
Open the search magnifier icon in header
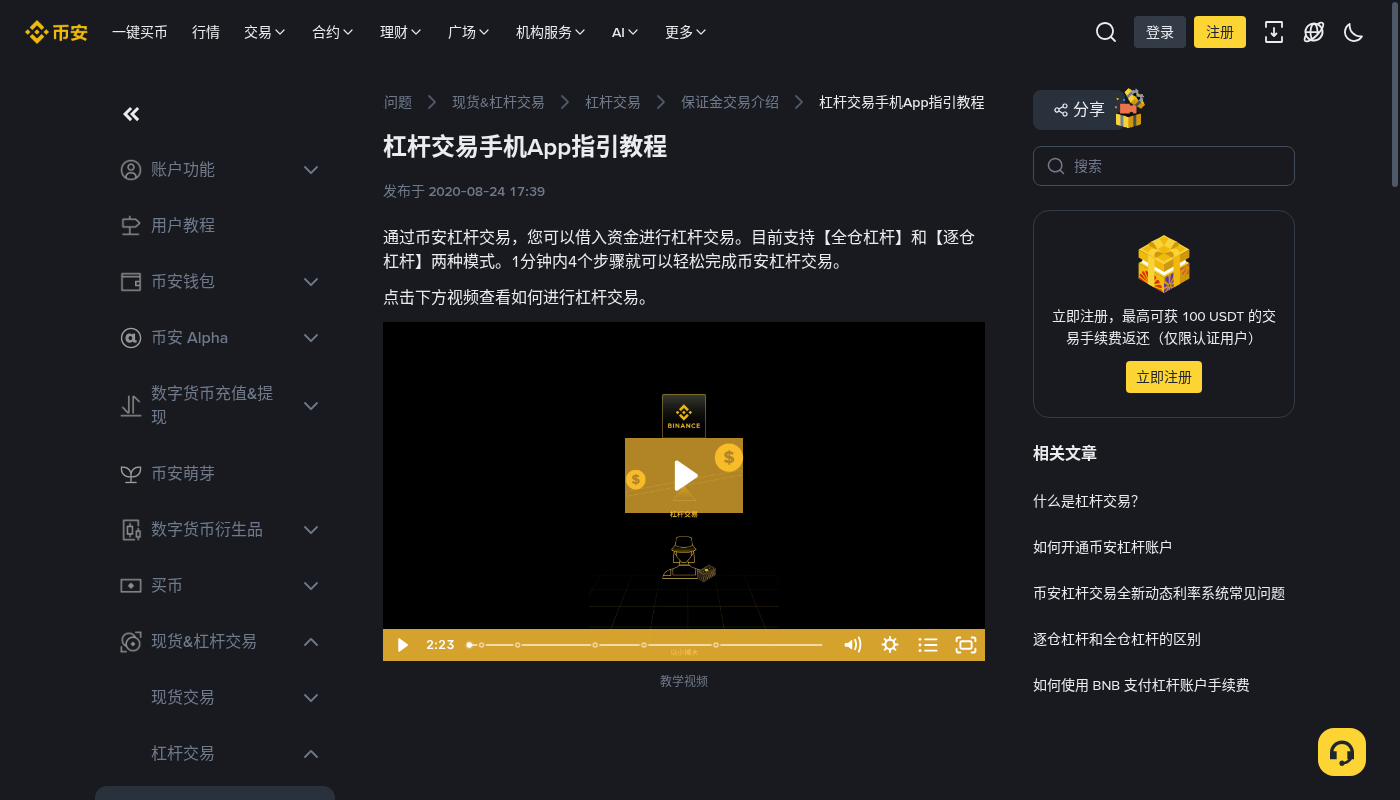click(1106, 32)
